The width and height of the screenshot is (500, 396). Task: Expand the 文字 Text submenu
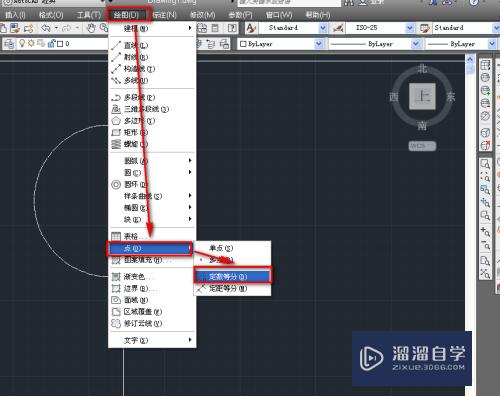pyautogui.click(x=152, y=340)
